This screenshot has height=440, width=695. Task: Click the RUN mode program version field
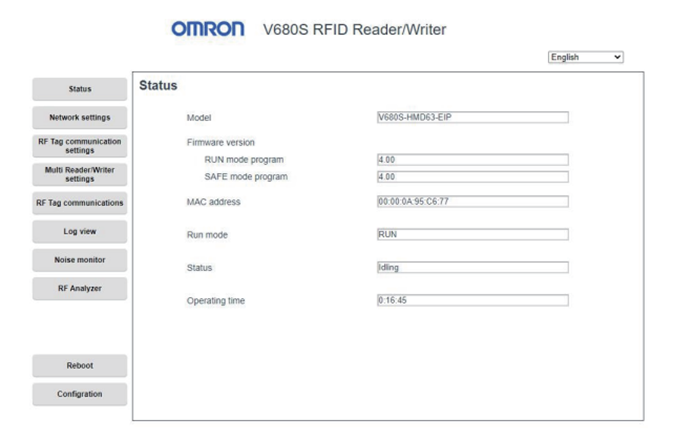472,160
